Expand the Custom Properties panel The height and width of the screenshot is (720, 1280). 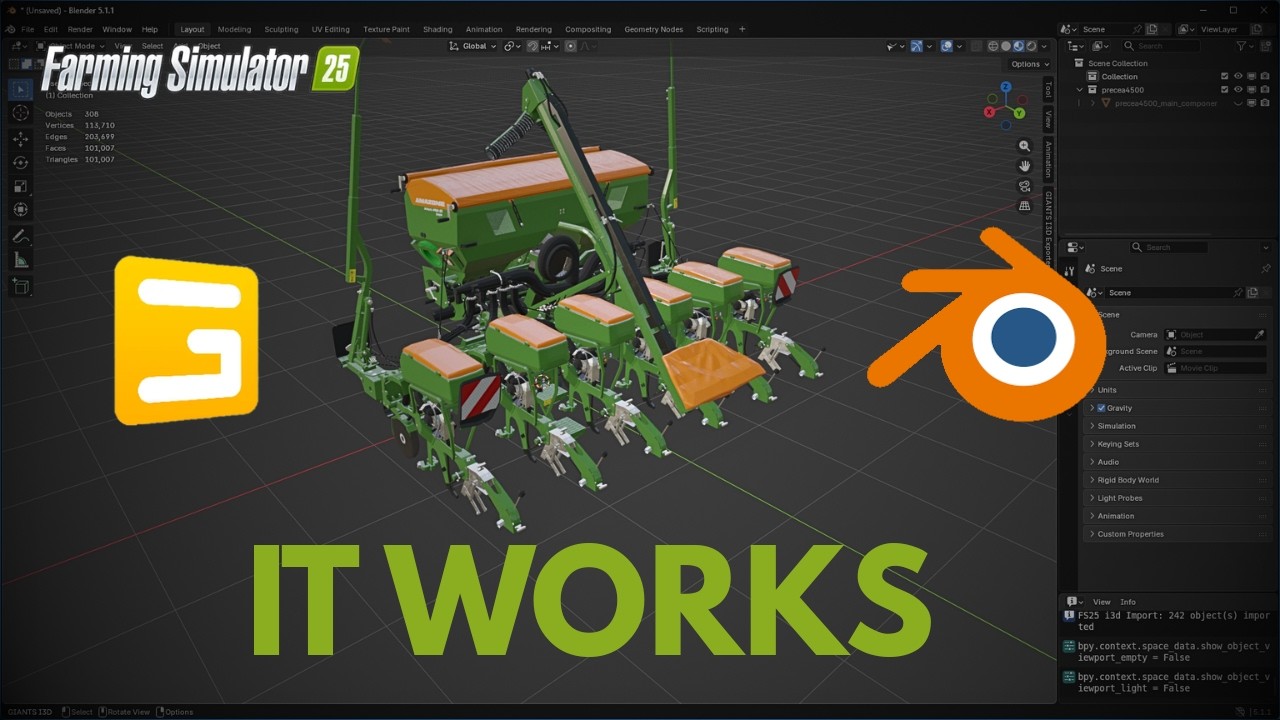point(1177,534)
